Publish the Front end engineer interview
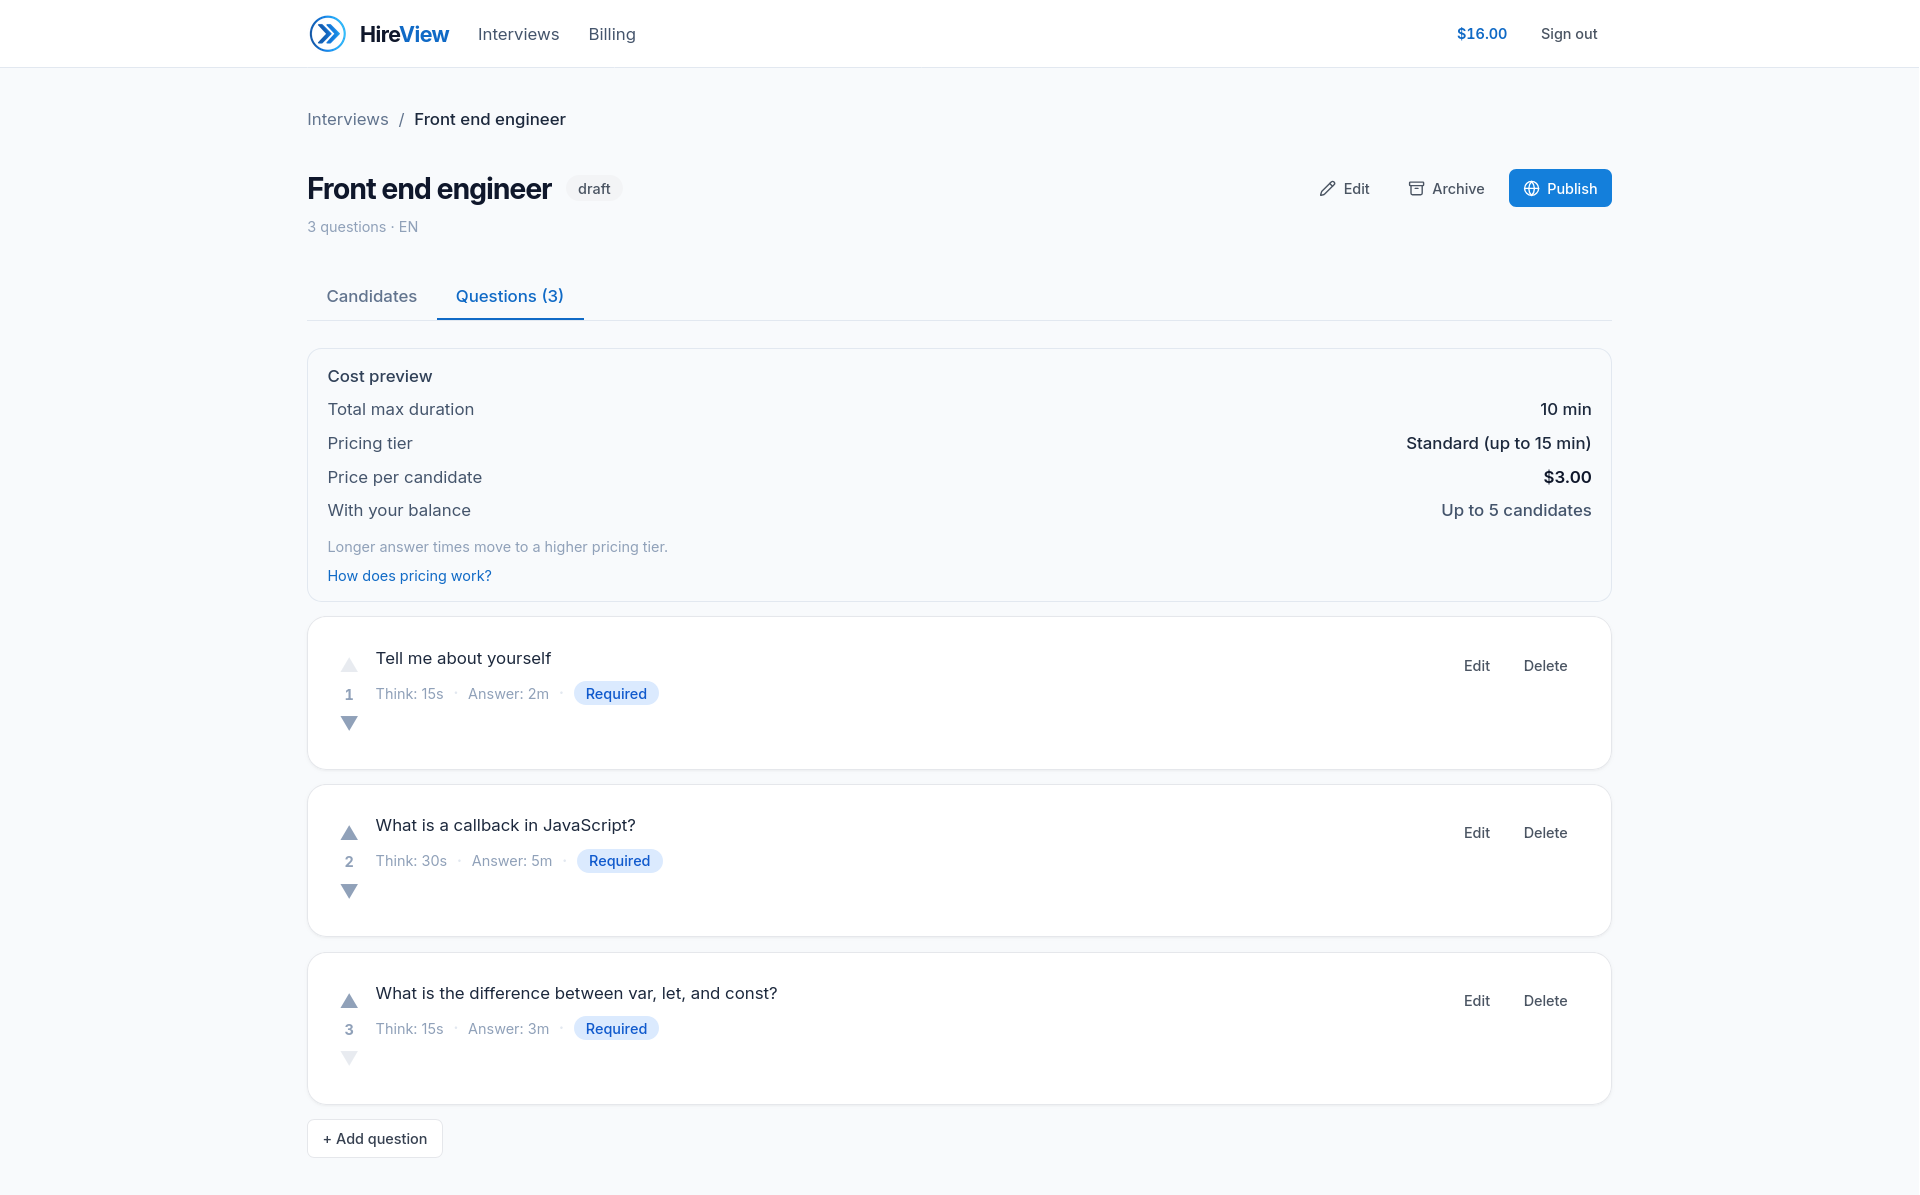Image resolution: width=1920 pixels, height=1195 pixels. pos(1560,188)
